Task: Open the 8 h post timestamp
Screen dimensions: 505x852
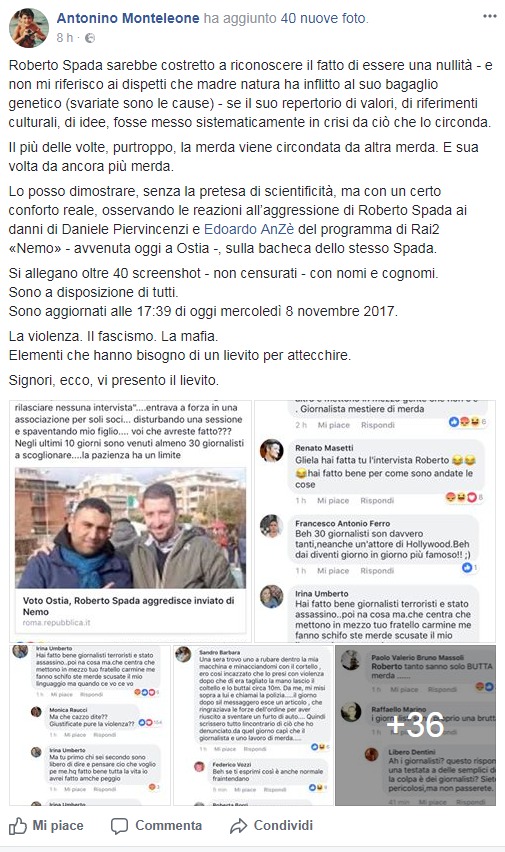Action: [64, 37]
